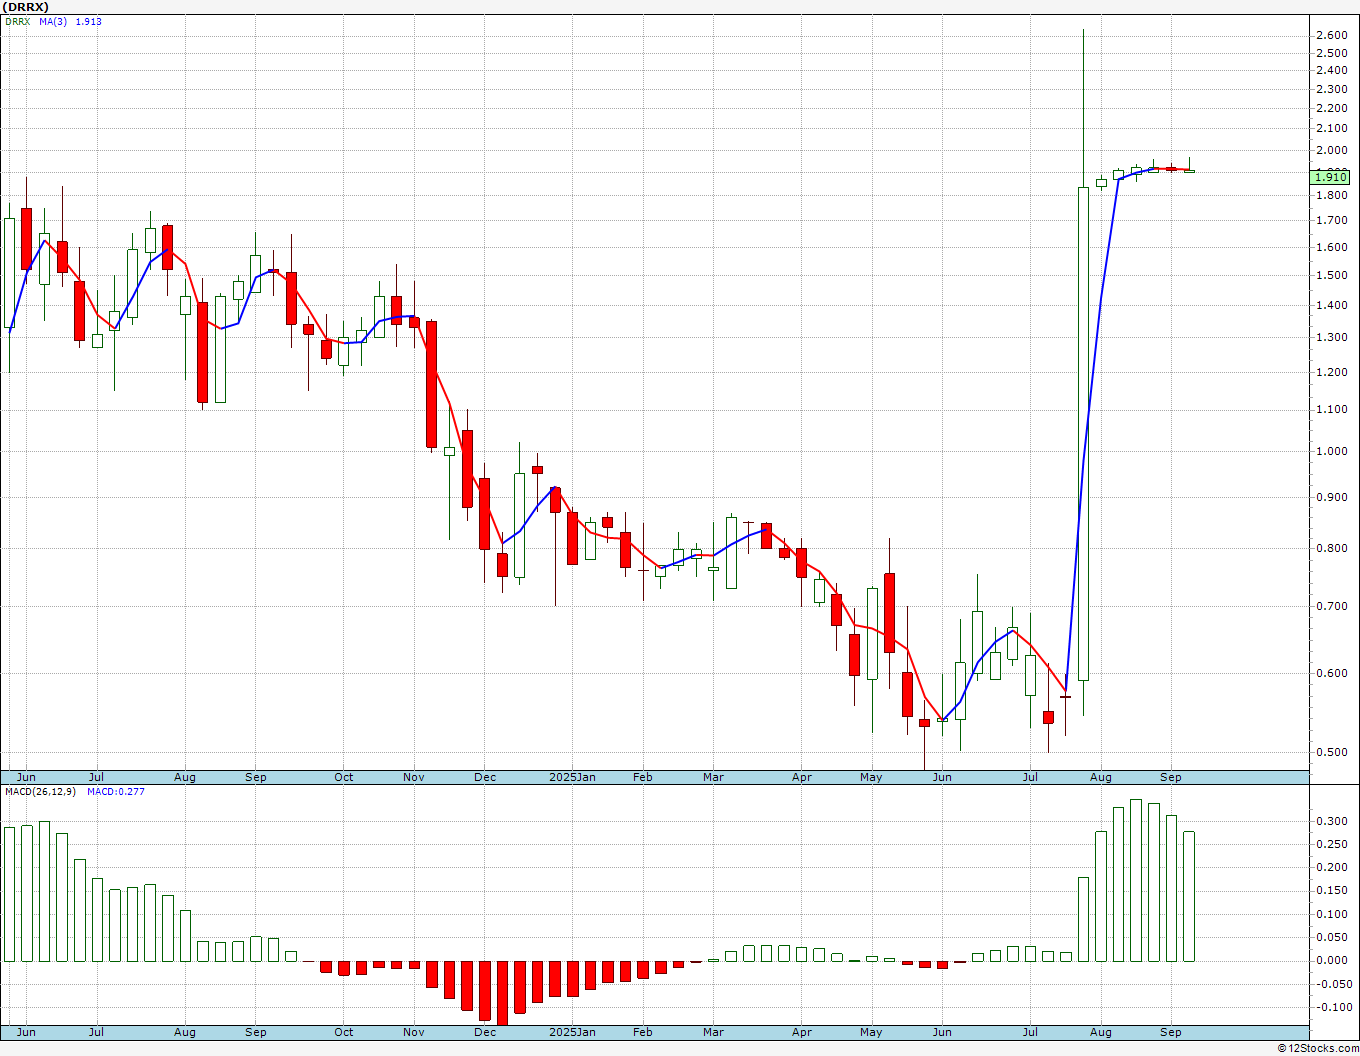Select the 0.900 price axis label
1360x1056 pixels.
[1331, 497]
